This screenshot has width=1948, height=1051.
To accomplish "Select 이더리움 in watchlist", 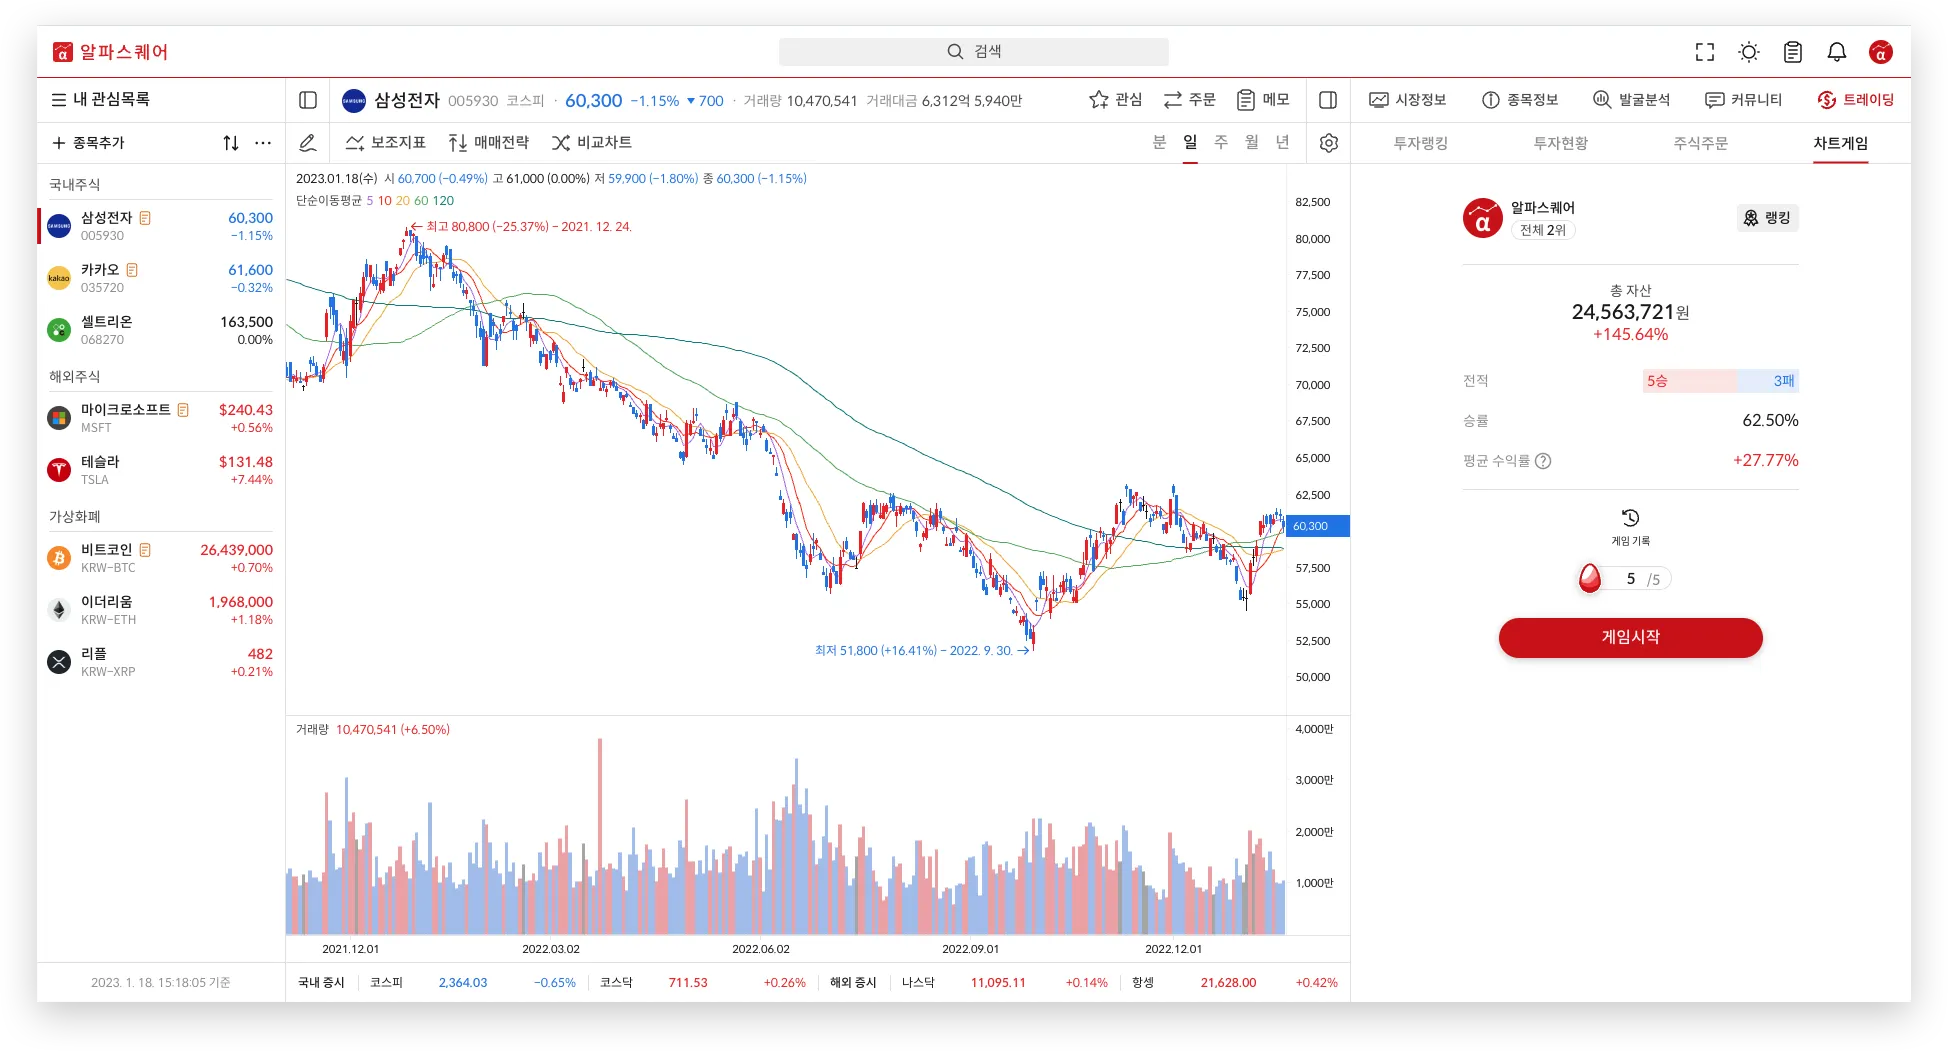I will tap(160, 610).
